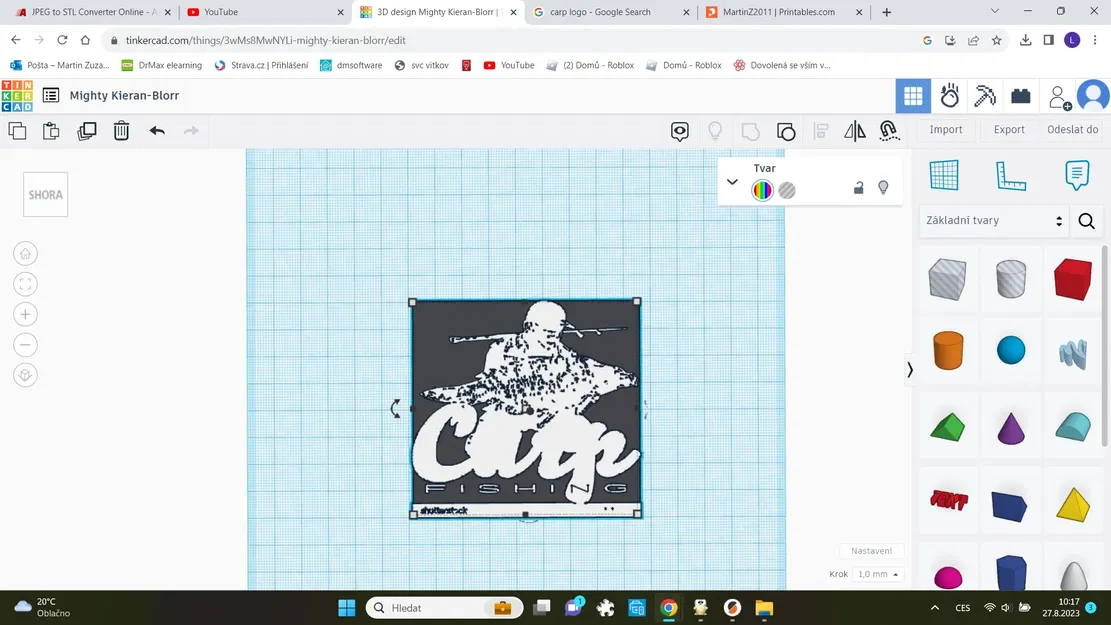Screen dimensions: 1111x625
Task: Switch to the carp logo Google Search tab
Action: point(600,12)
